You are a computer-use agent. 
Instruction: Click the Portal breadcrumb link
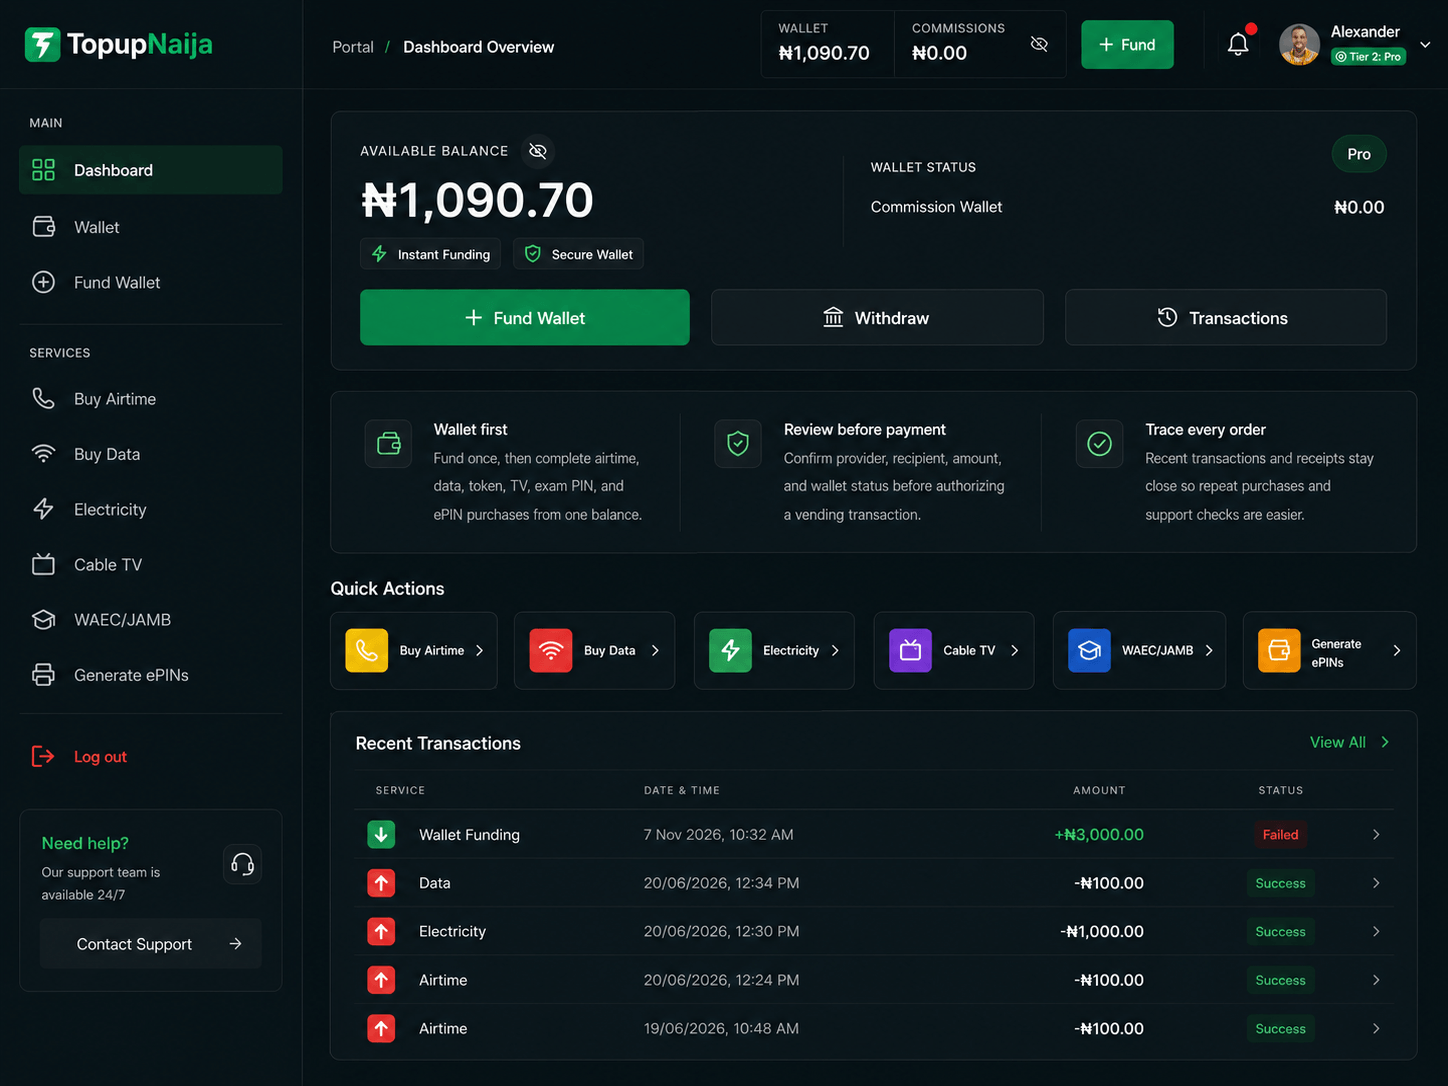tap(353, 47)
